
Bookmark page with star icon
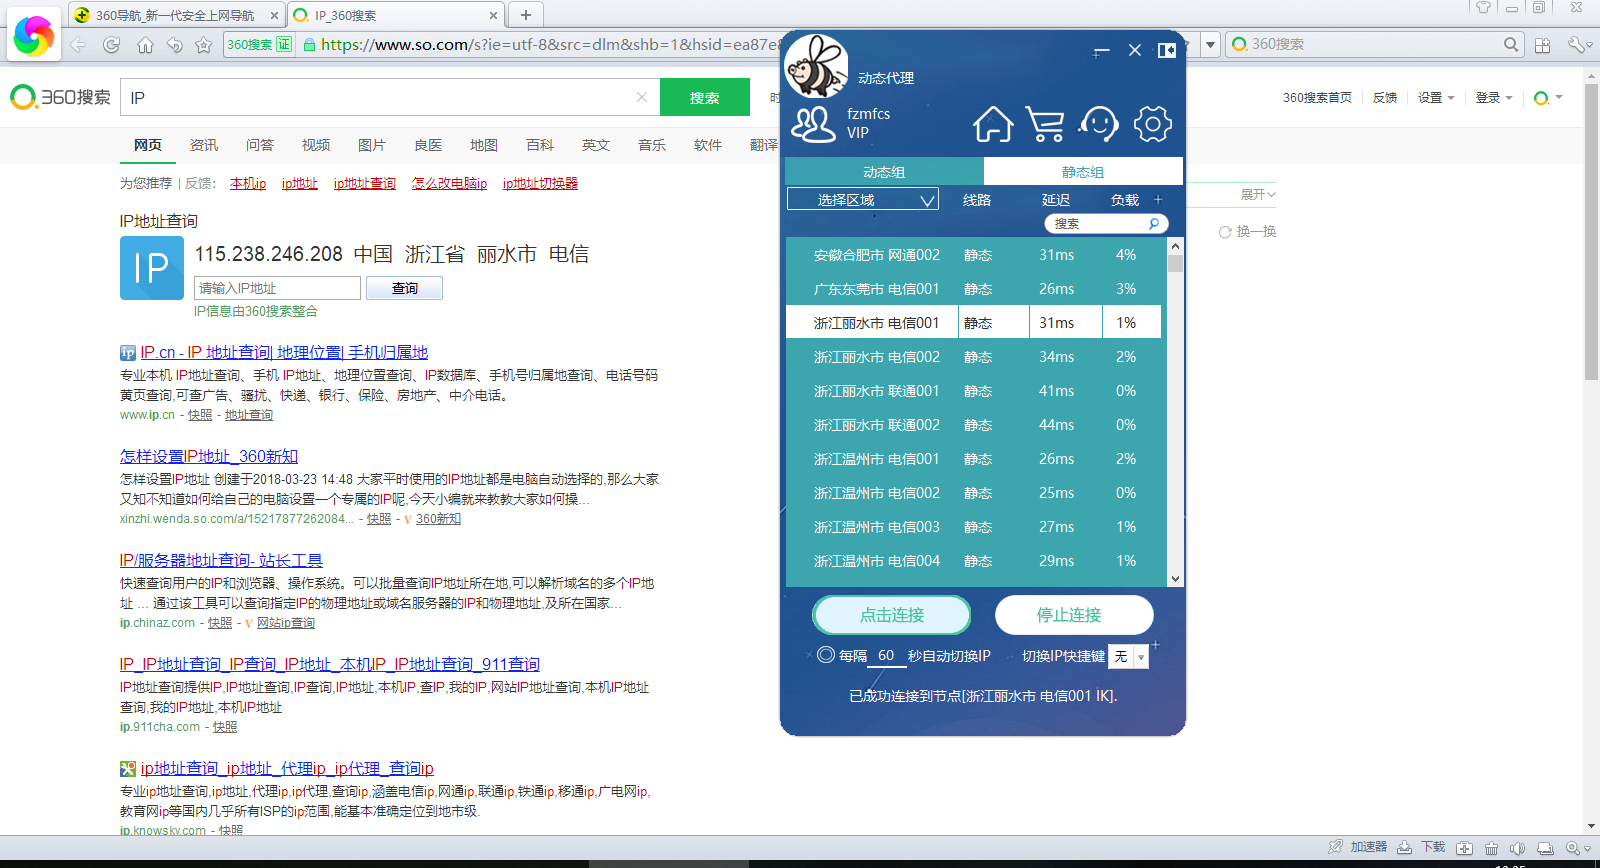point(204,45)
